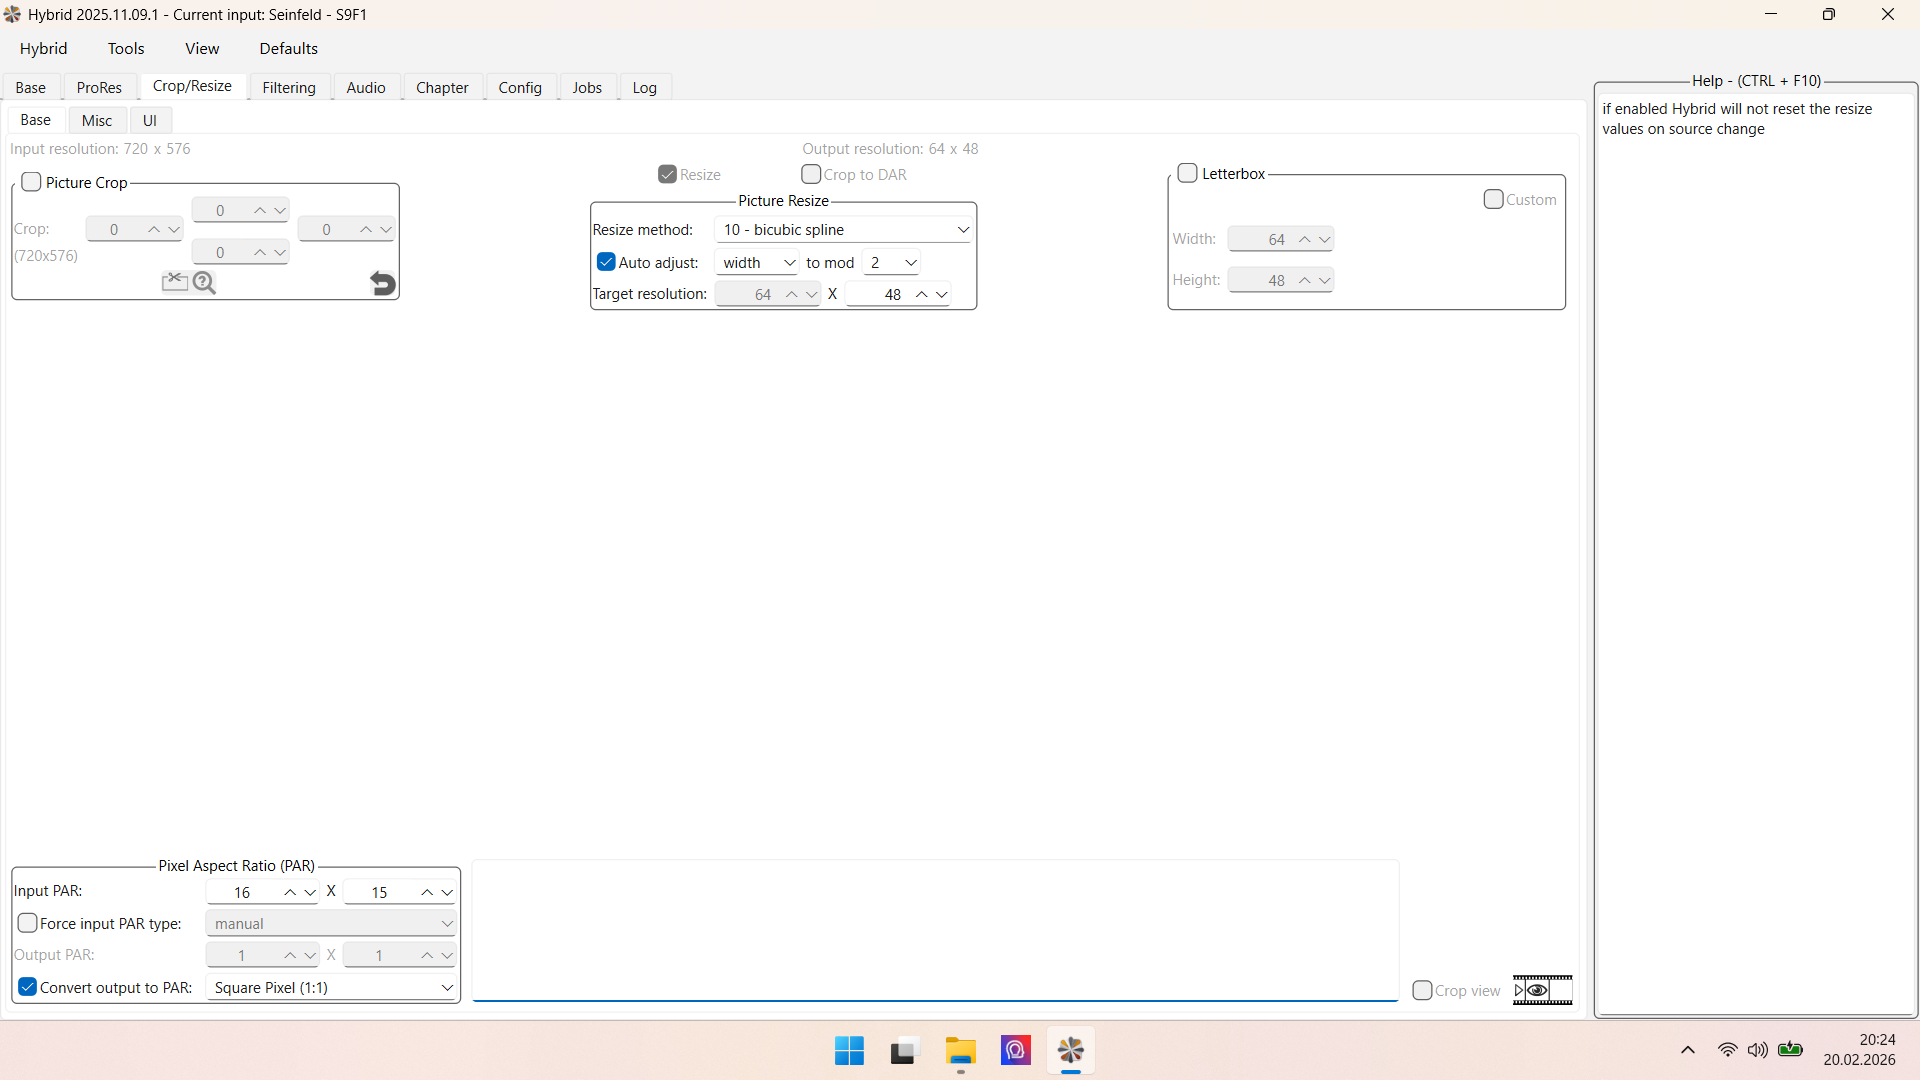Click the auto-crop magnifier question icon
The image size is (1920, 1080).
pos(204,283)
